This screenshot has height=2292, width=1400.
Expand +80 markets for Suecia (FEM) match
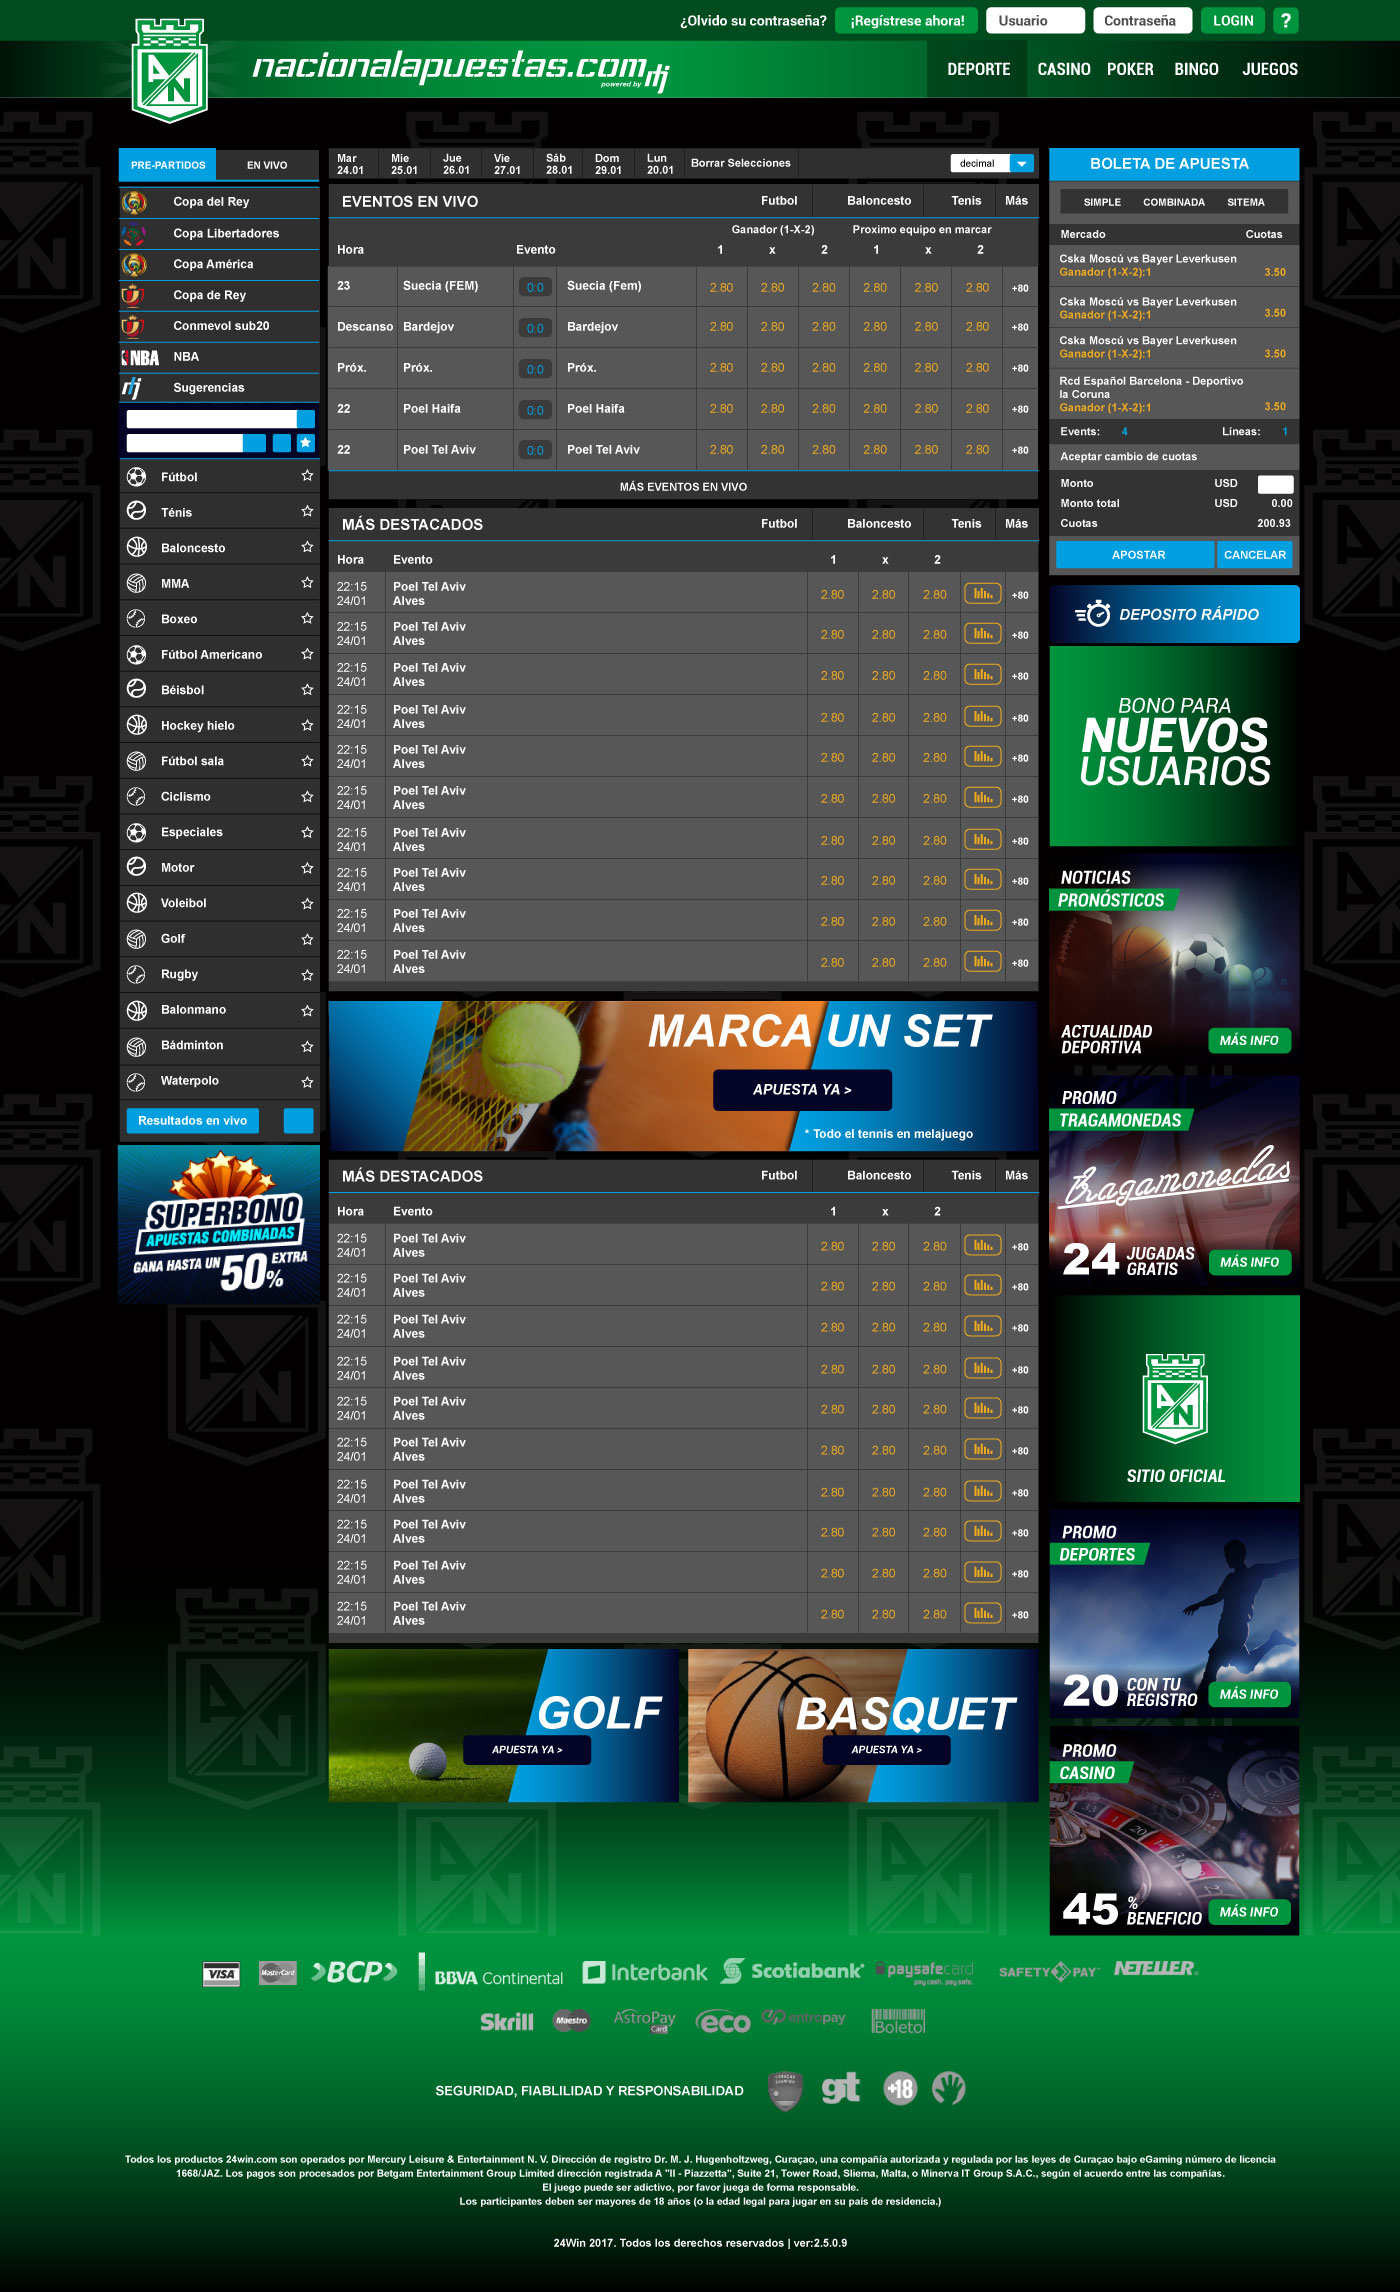1020,288
